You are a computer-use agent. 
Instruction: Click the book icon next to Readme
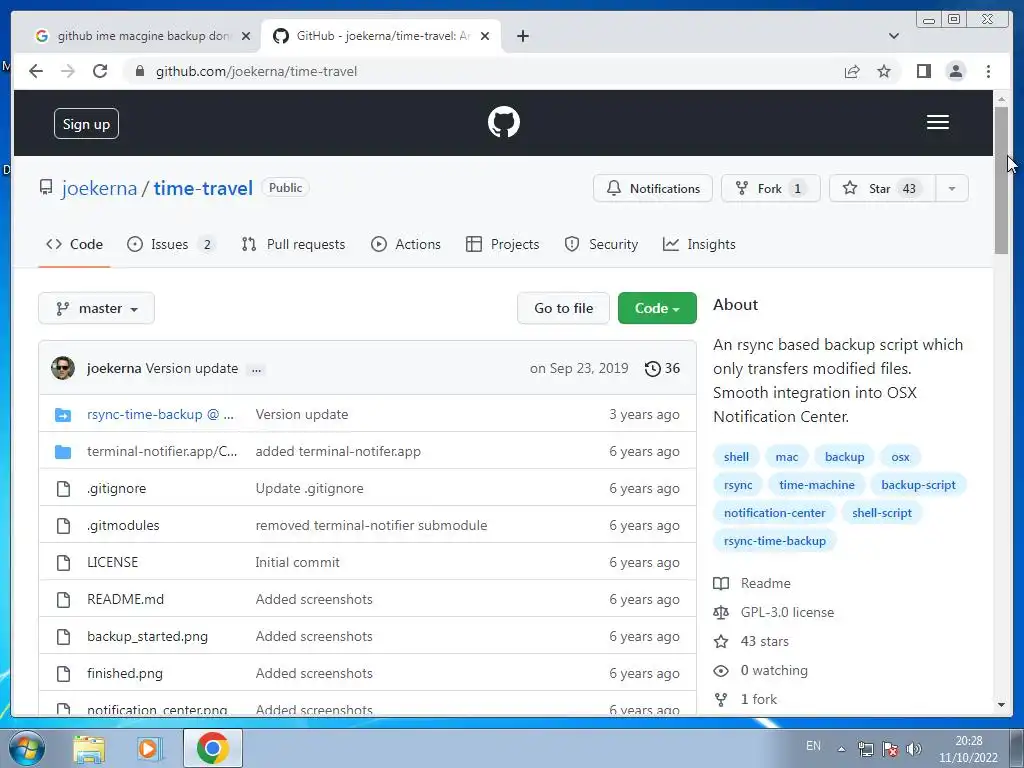pos(721,583)
